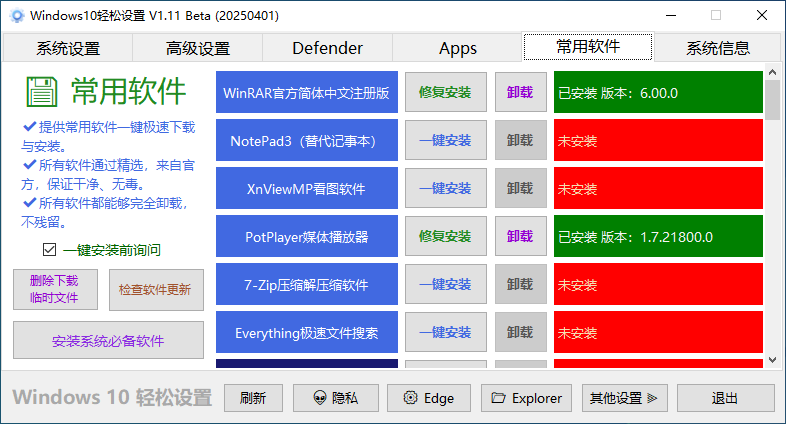Click scrollbar up arrow in software list
The image size is (786, 424).
pos(772,72)
